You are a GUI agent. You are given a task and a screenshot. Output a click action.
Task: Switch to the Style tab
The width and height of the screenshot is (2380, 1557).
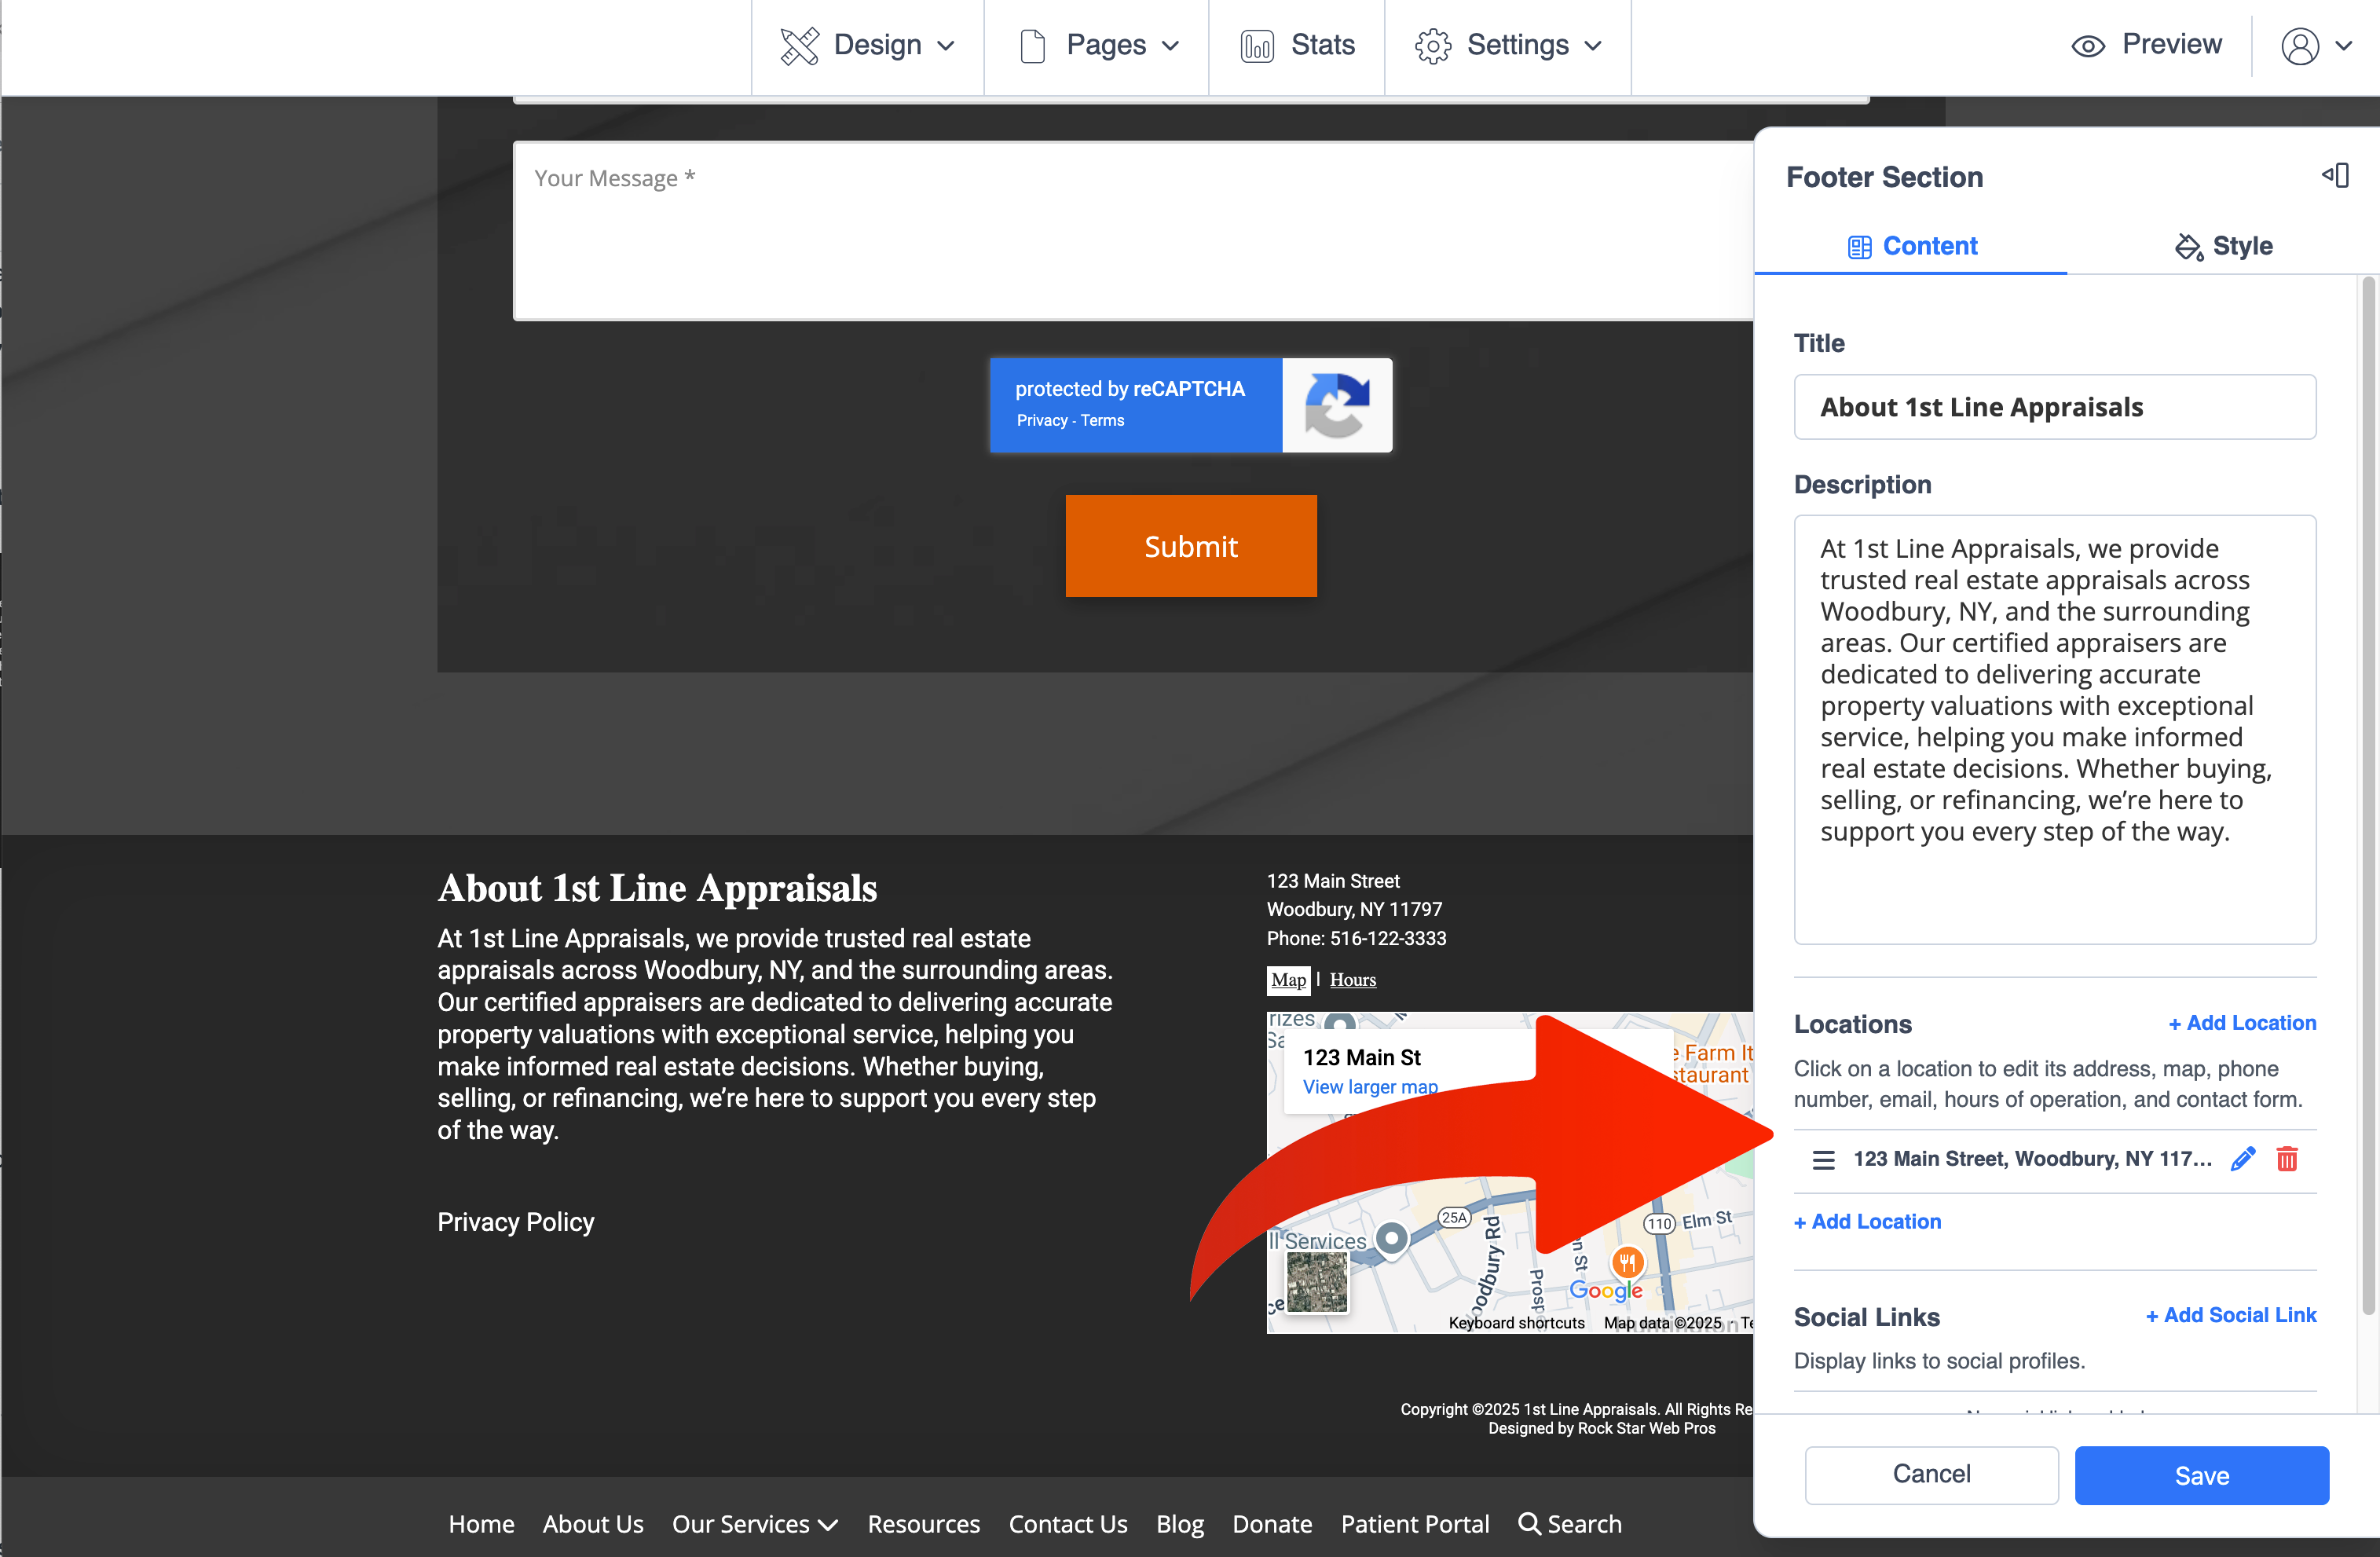[x=2223, y=246]
